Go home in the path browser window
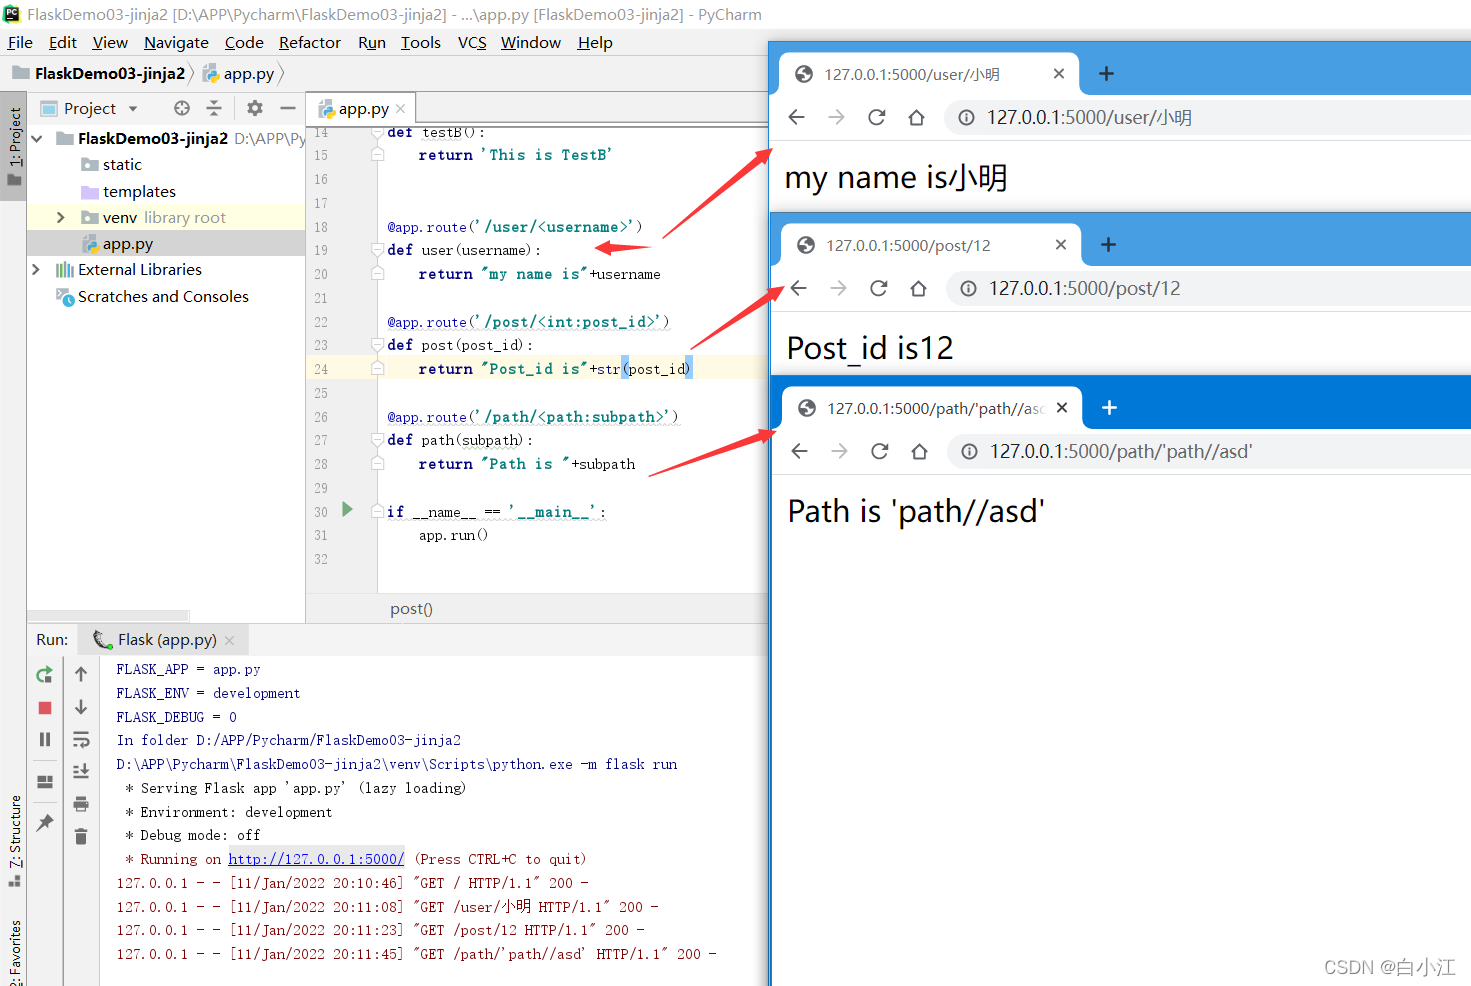Image resolution: width=1471 pixels, height=986 pixels. click(x=919, y=451)
